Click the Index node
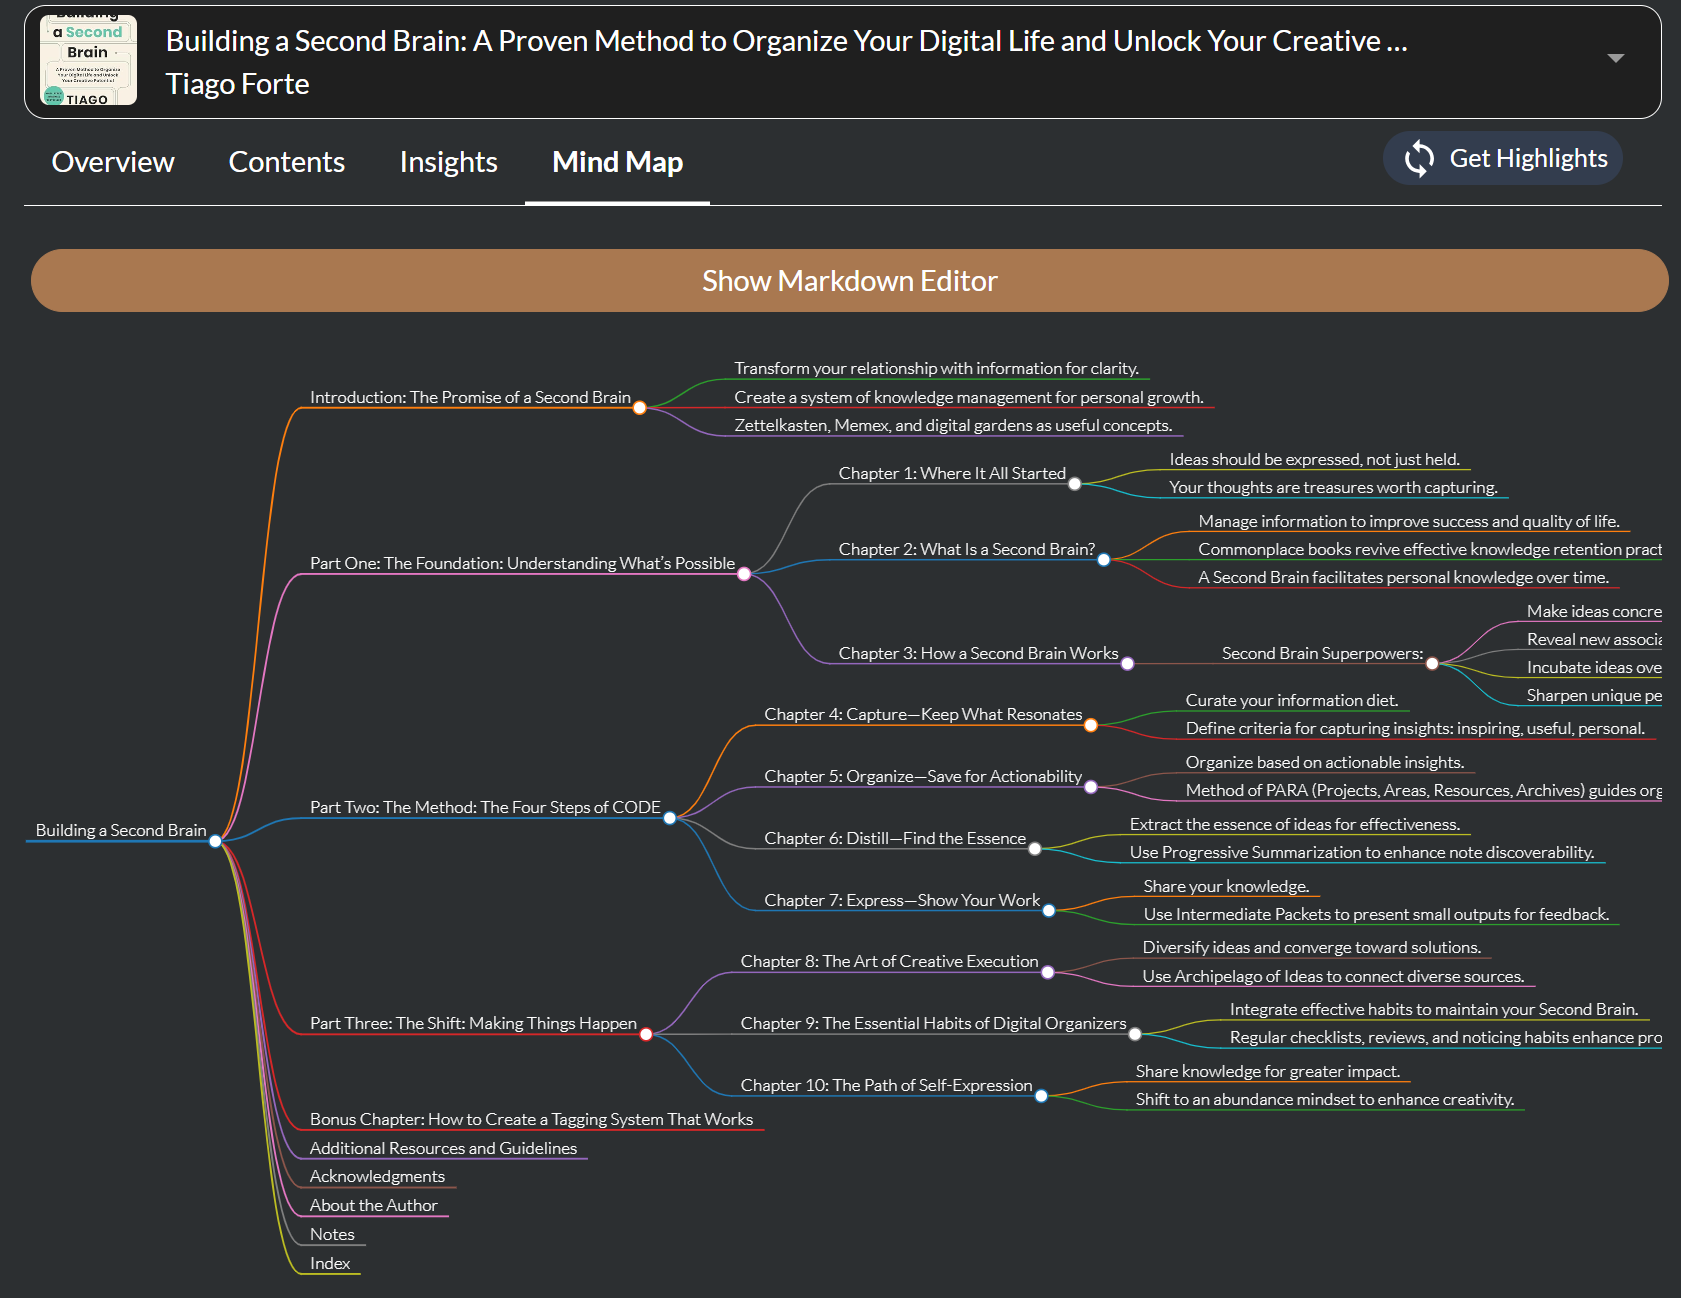1681x1298 pixels. [x=328, y=1263]
